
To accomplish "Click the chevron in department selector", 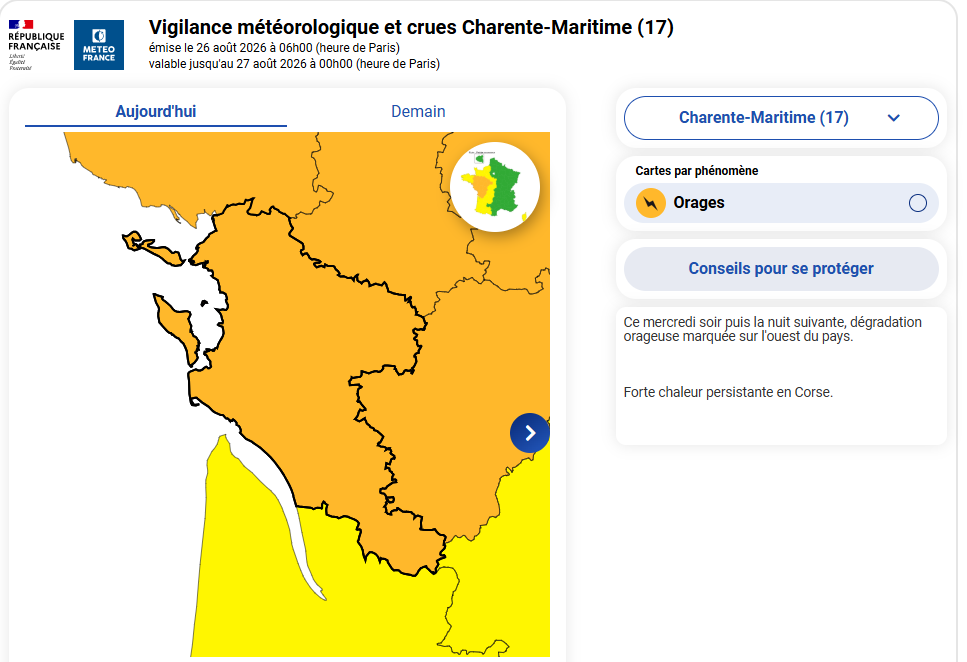I will point(894,118).
